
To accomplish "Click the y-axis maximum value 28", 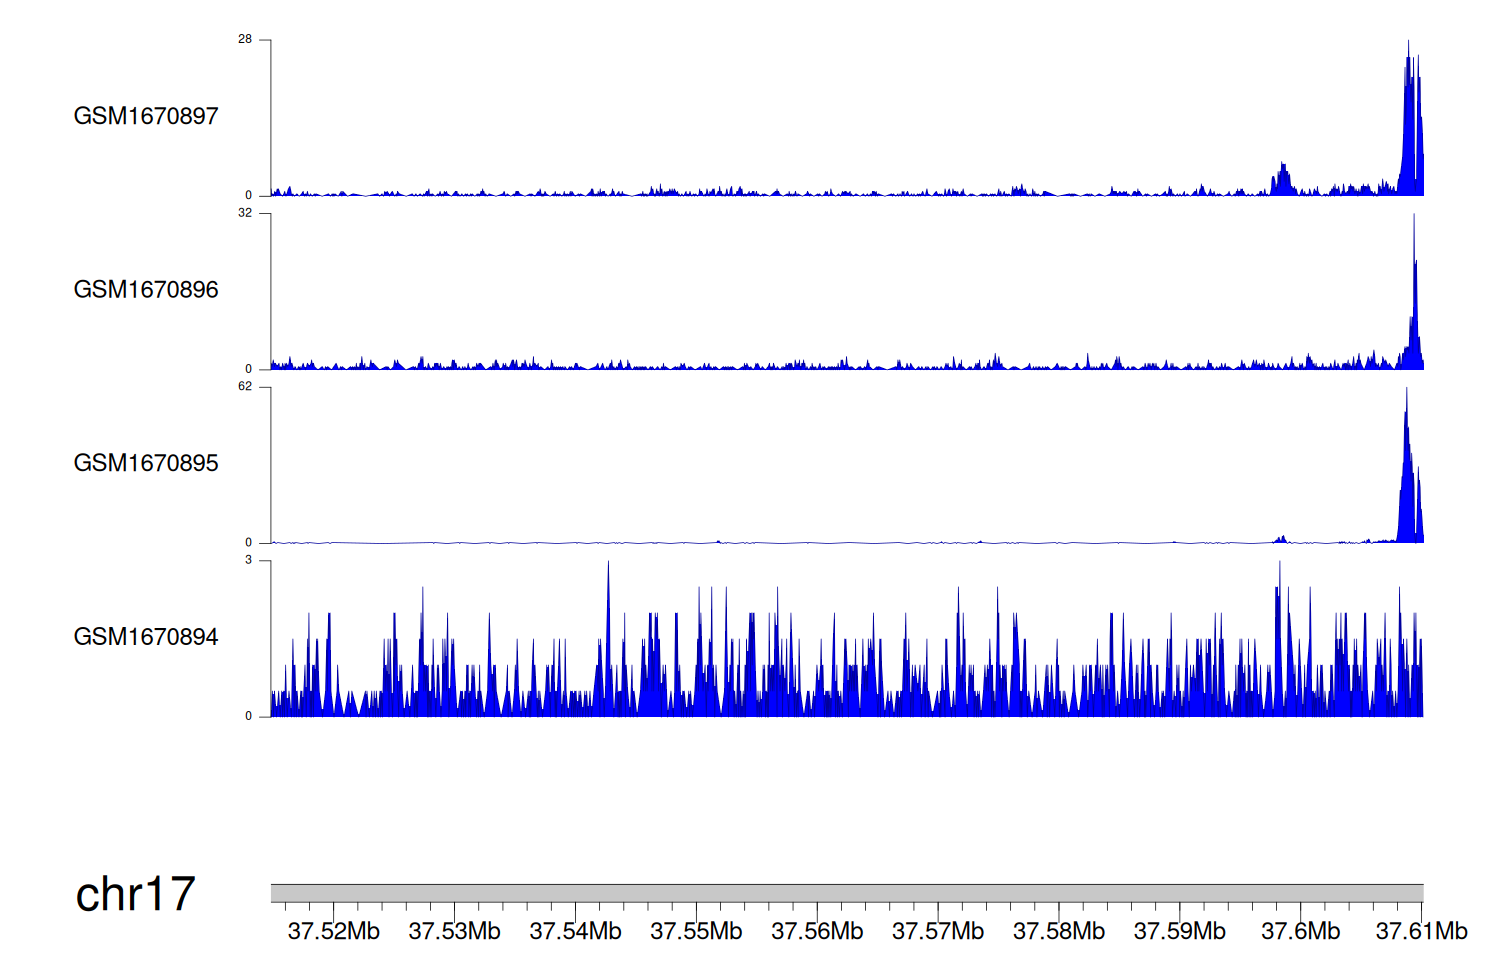I will [245, 40].
